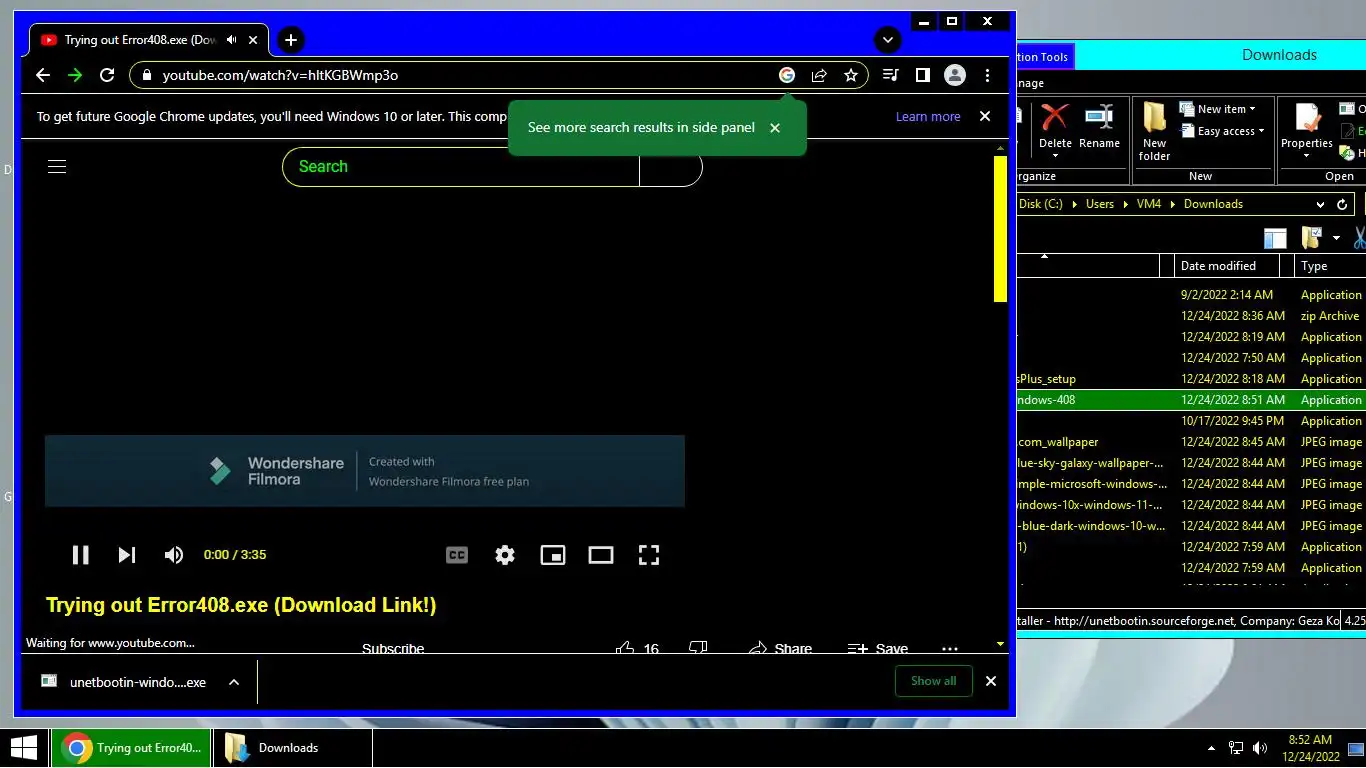This screenshot has height=768, width=1366.
Task: Toggle the preview pane icon in Explorer
Action: pos(1275,238)
